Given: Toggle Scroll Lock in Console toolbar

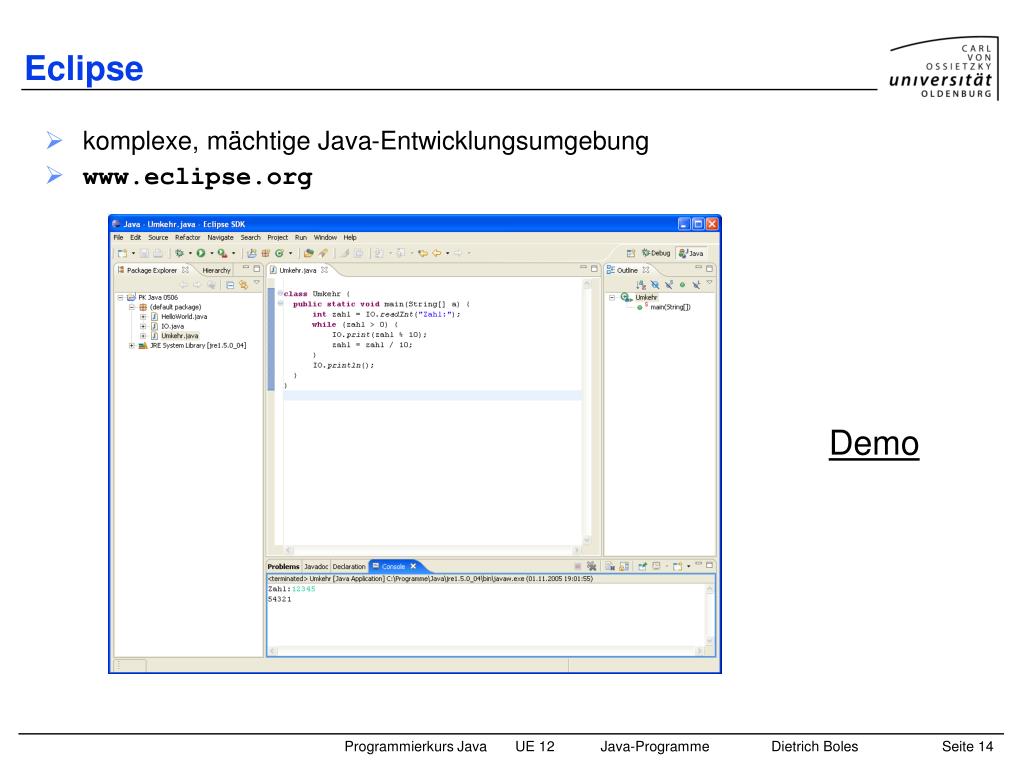Looking at the screenshot, I should pos(624,566).
